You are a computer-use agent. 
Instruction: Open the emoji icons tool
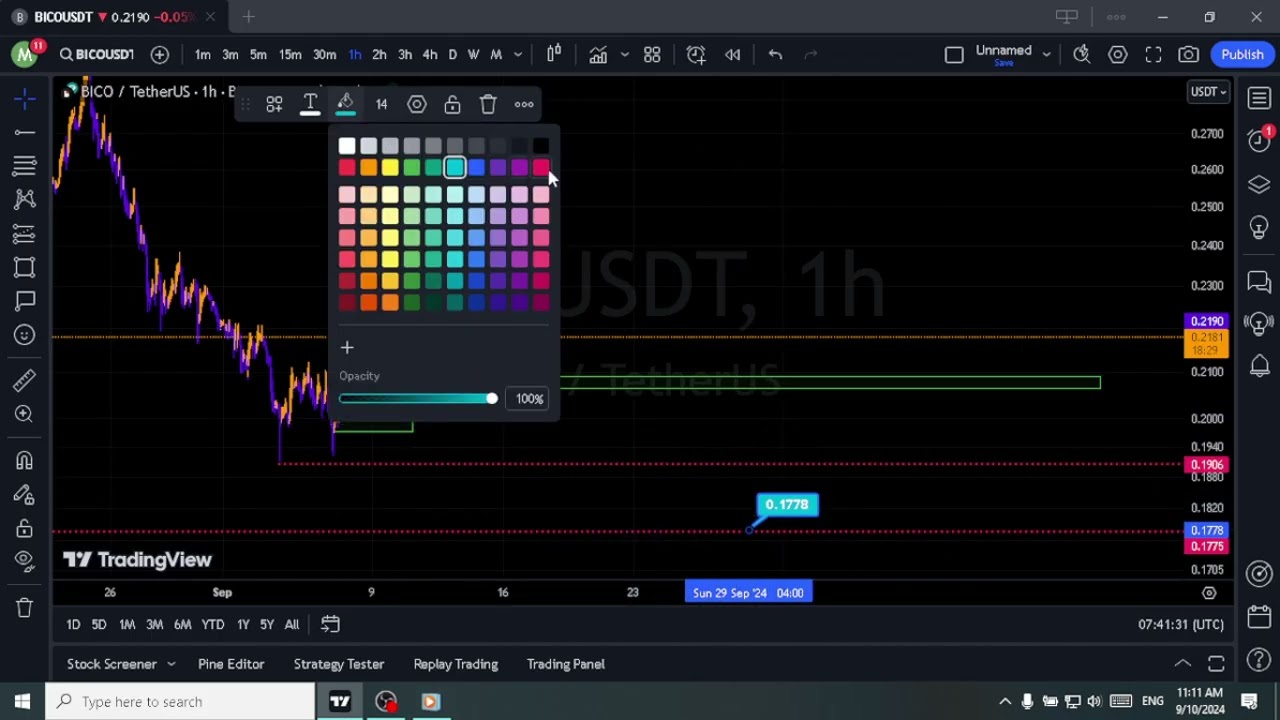pos(25,335)
